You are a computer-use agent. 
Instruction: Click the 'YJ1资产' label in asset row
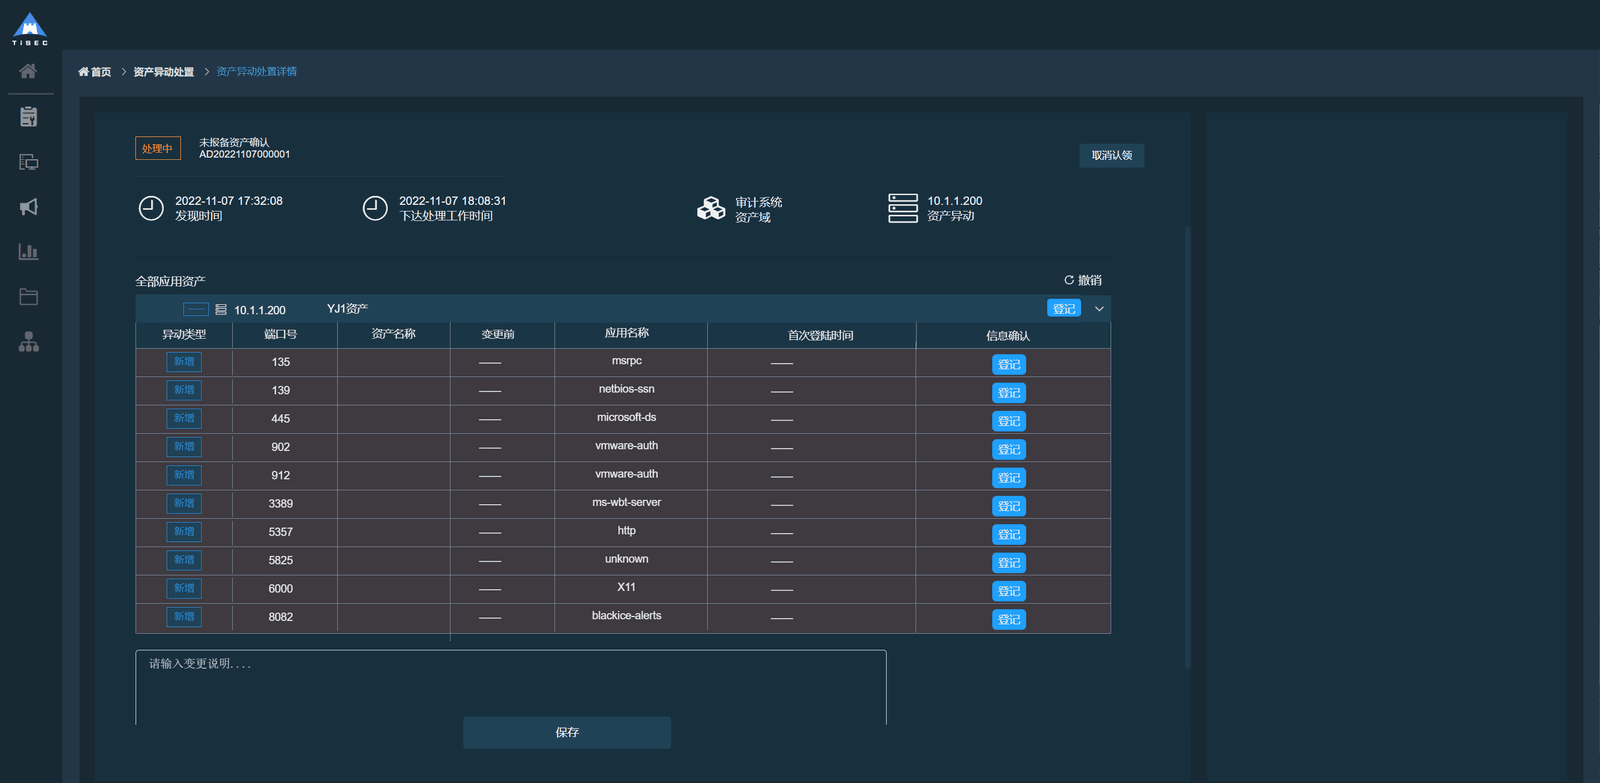(348, 309)
